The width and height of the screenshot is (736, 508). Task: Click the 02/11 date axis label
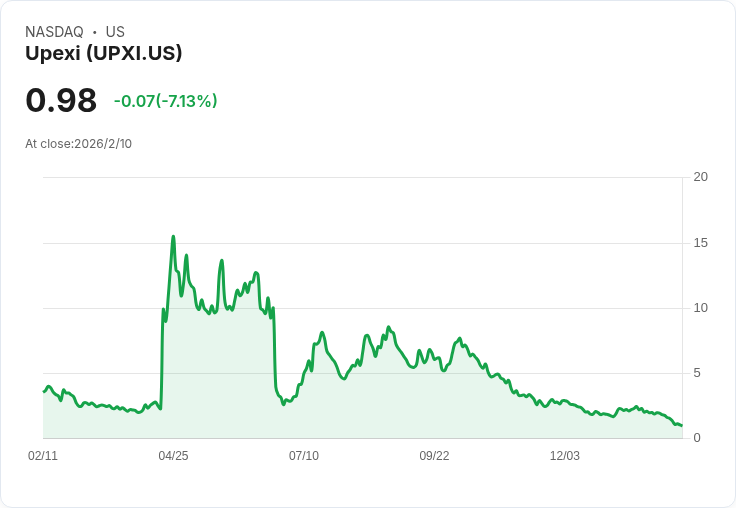[43, 456]
